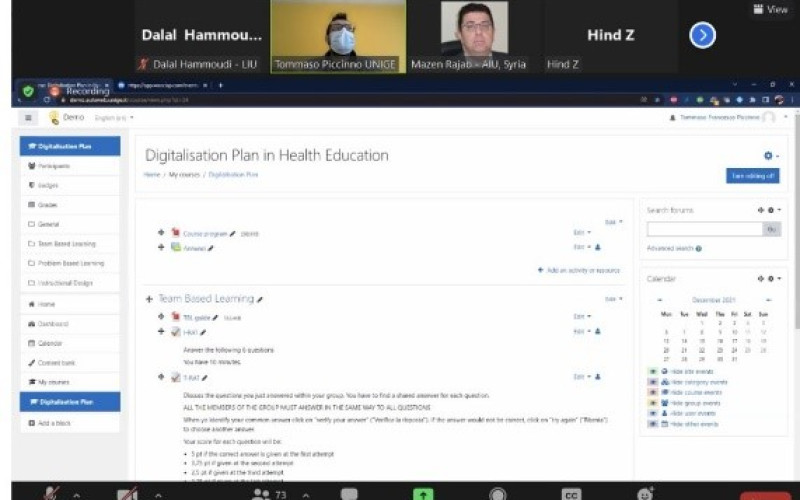Open the course settings gear menu
800x500 pixels.
[769, 156]
